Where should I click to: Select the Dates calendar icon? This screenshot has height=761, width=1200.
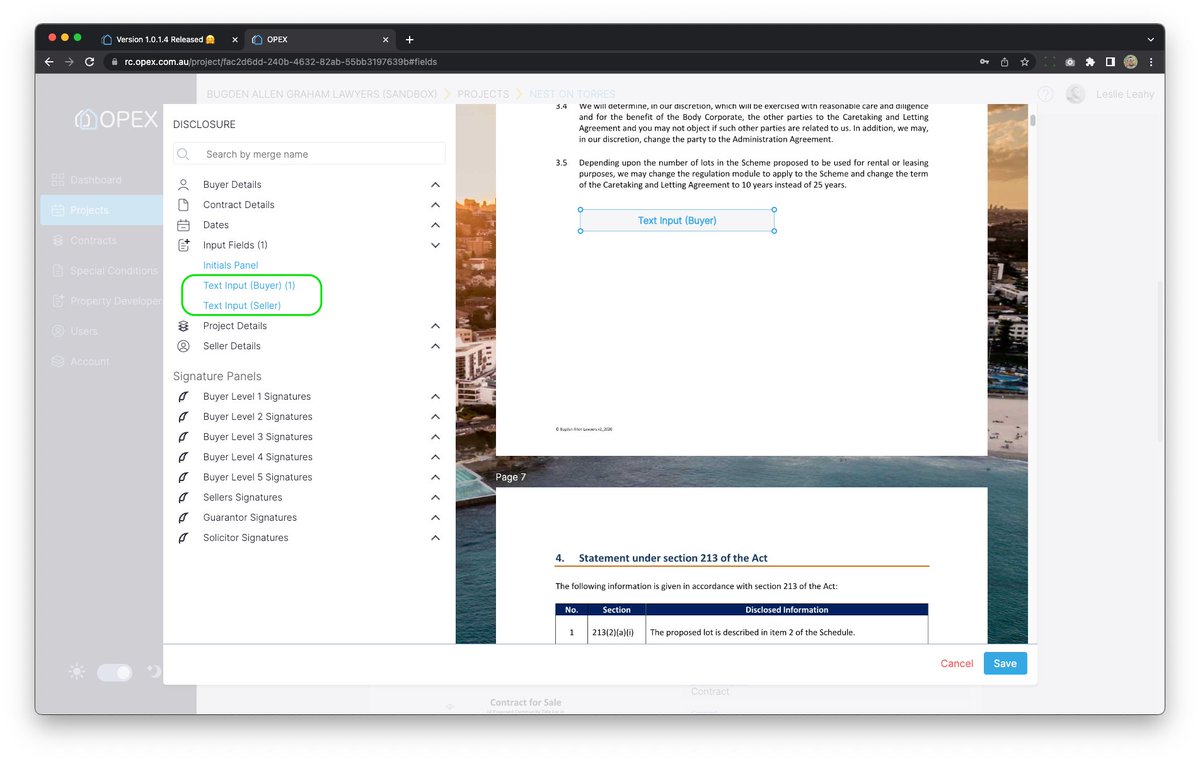pos(182,224)
